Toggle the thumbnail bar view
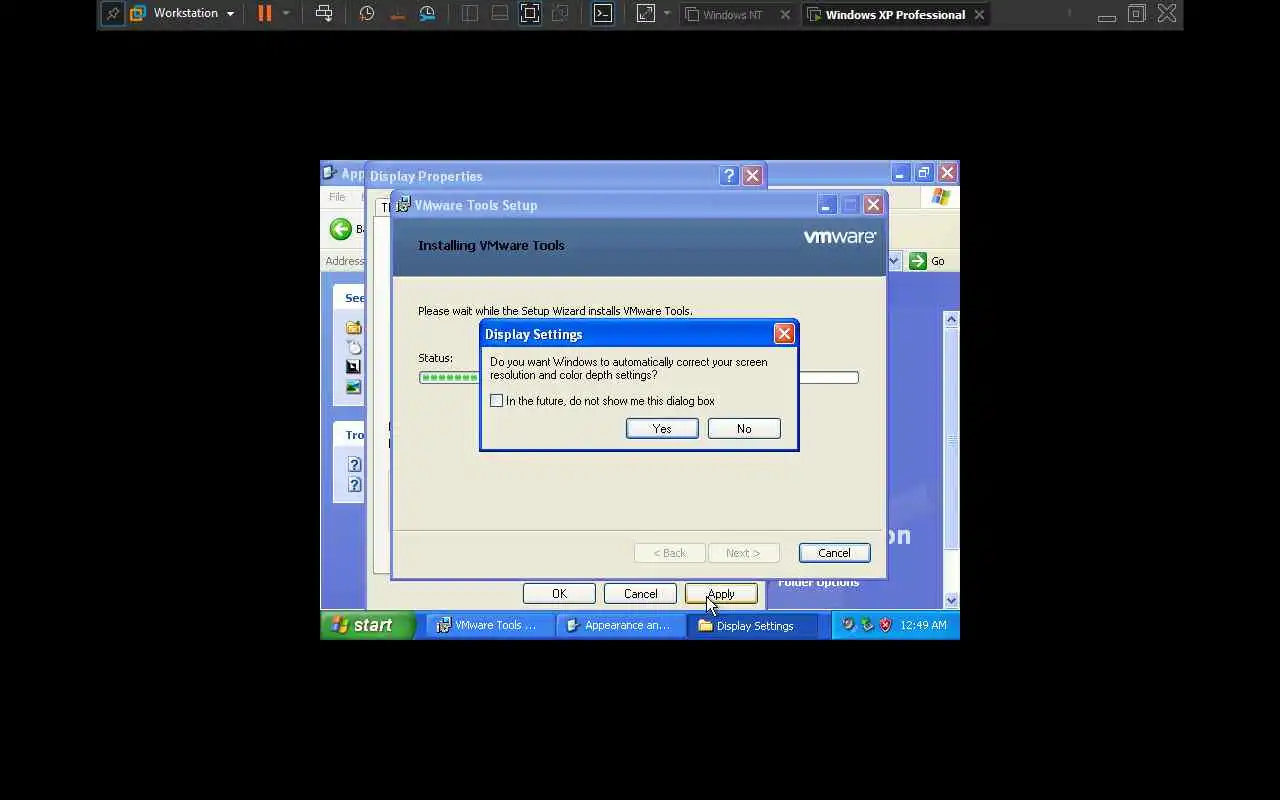1280x800 pixels. point(500,14)
